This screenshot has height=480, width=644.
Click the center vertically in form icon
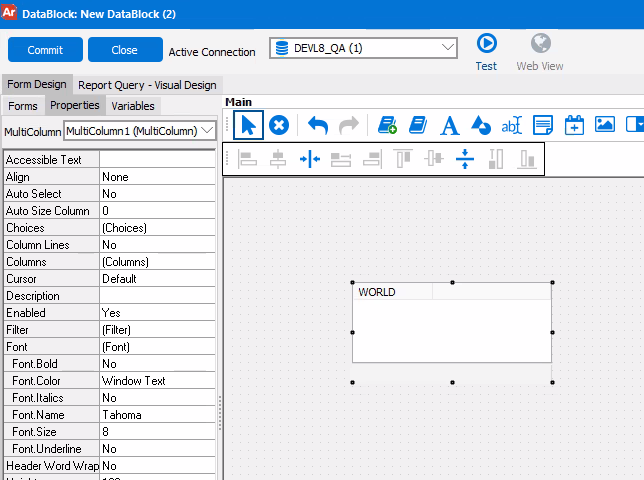(x=465, y=159)
